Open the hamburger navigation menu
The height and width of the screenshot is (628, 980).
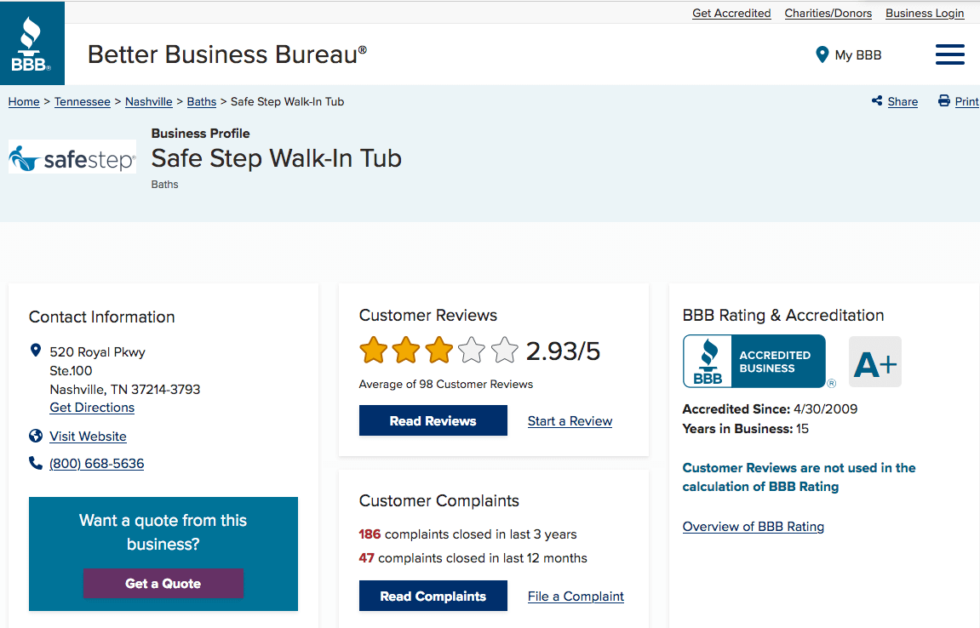click(949, 55)
